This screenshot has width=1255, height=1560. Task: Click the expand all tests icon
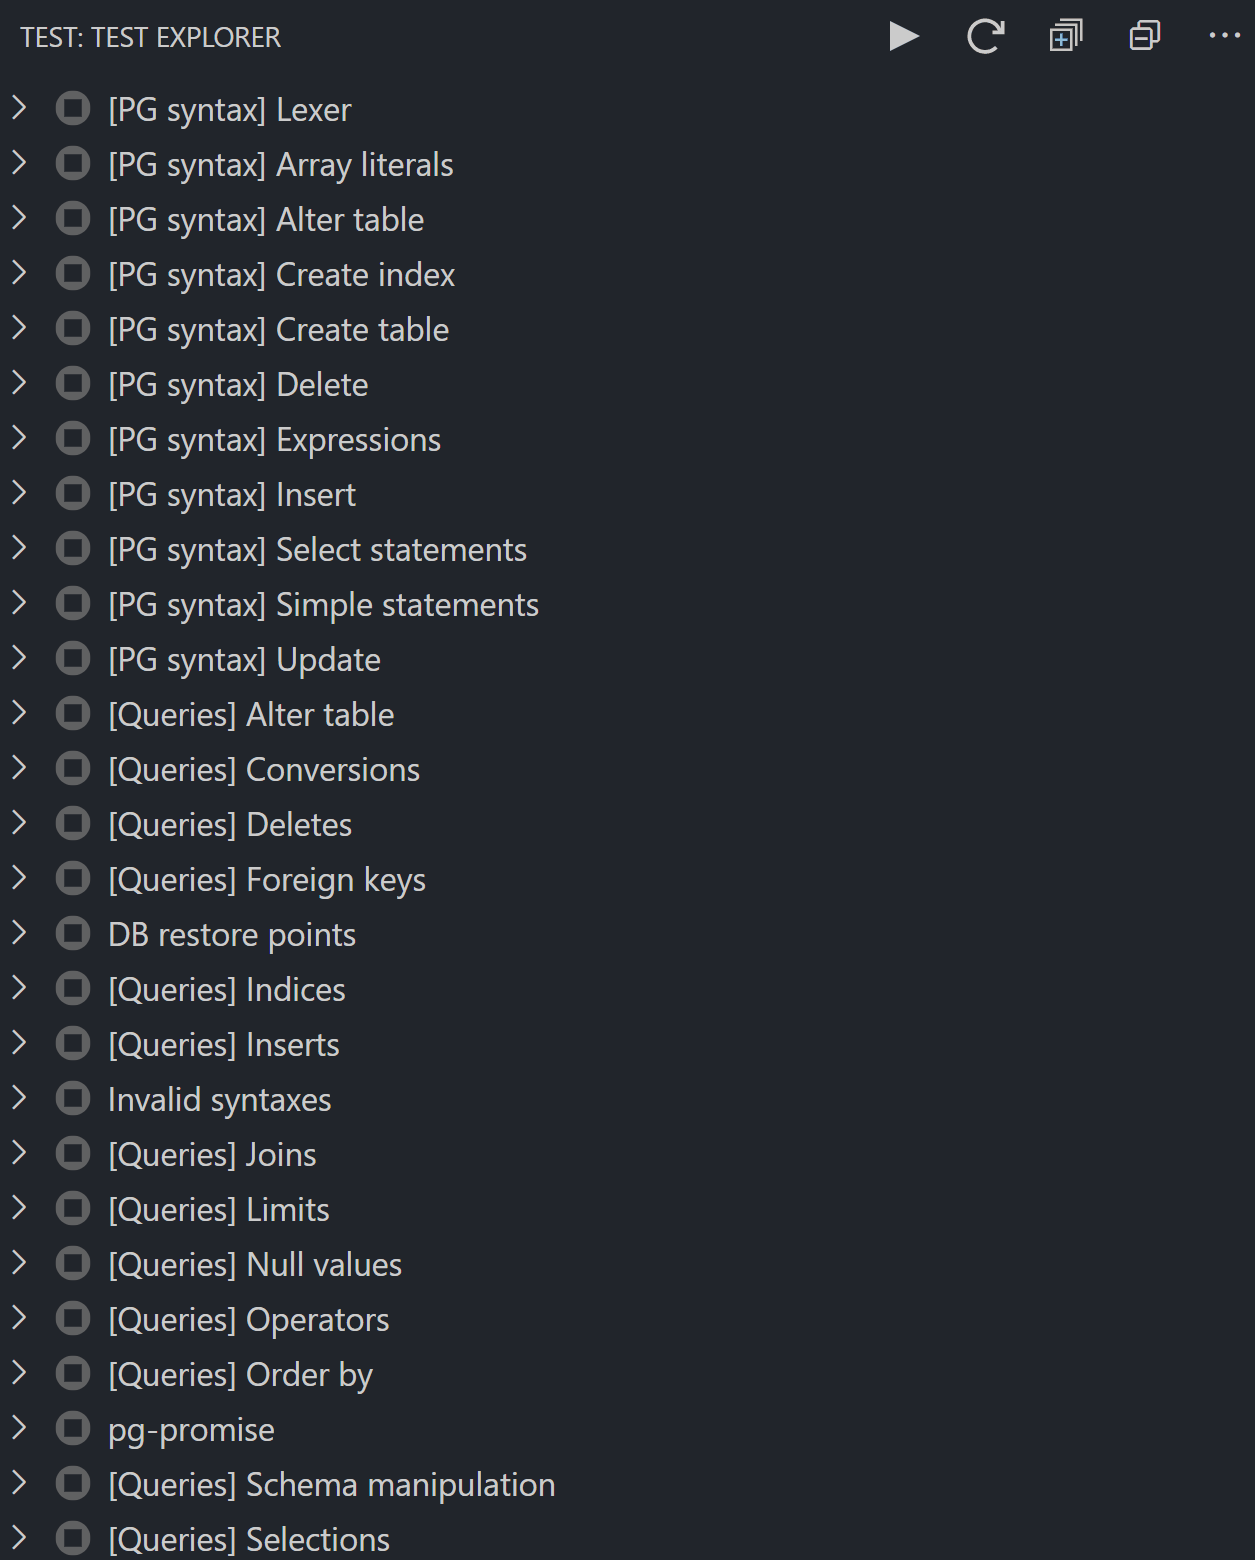coord(1065,37)
